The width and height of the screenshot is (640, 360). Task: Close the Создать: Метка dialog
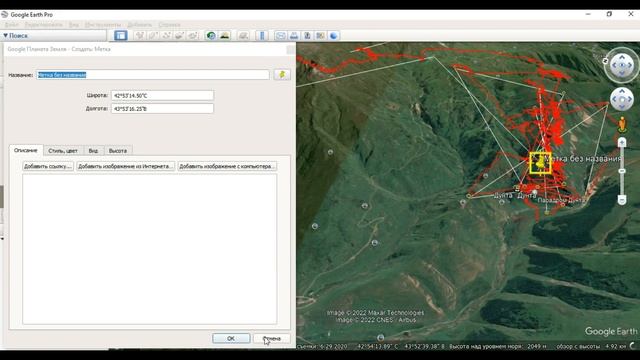(291, 49)
